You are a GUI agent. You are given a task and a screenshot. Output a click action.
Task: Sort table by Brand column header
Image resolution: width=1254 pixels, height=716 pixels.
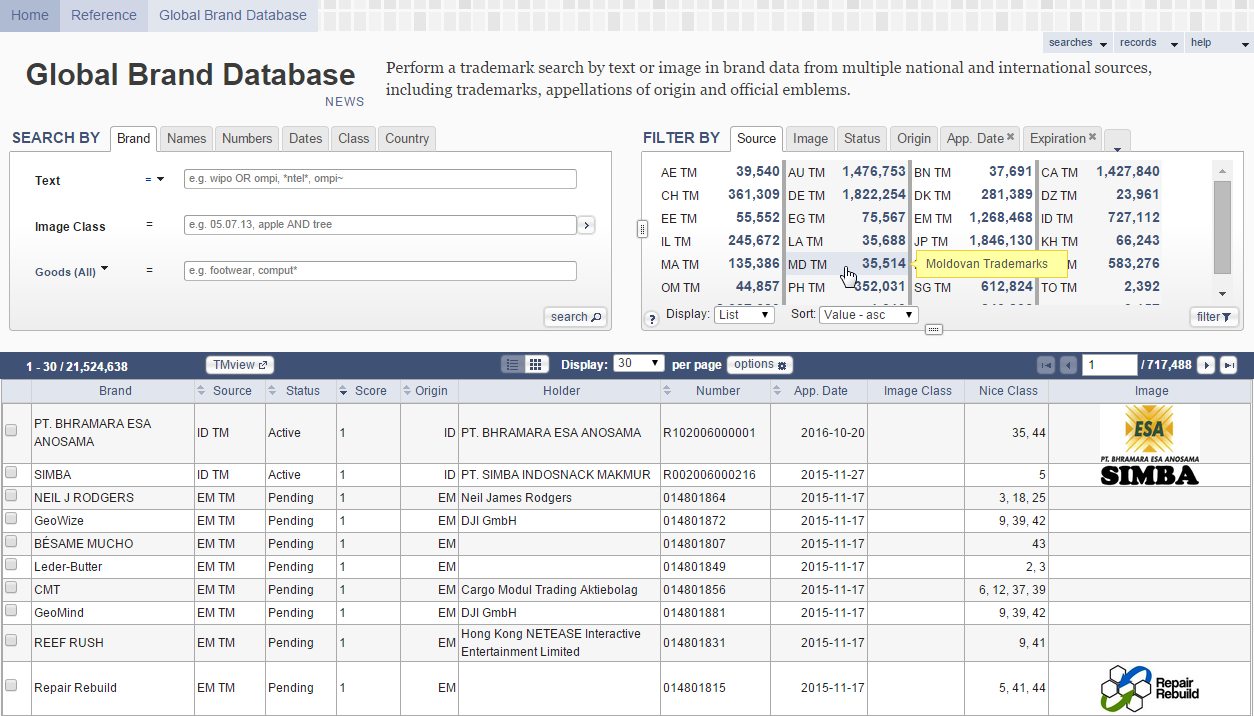[115, 391]
